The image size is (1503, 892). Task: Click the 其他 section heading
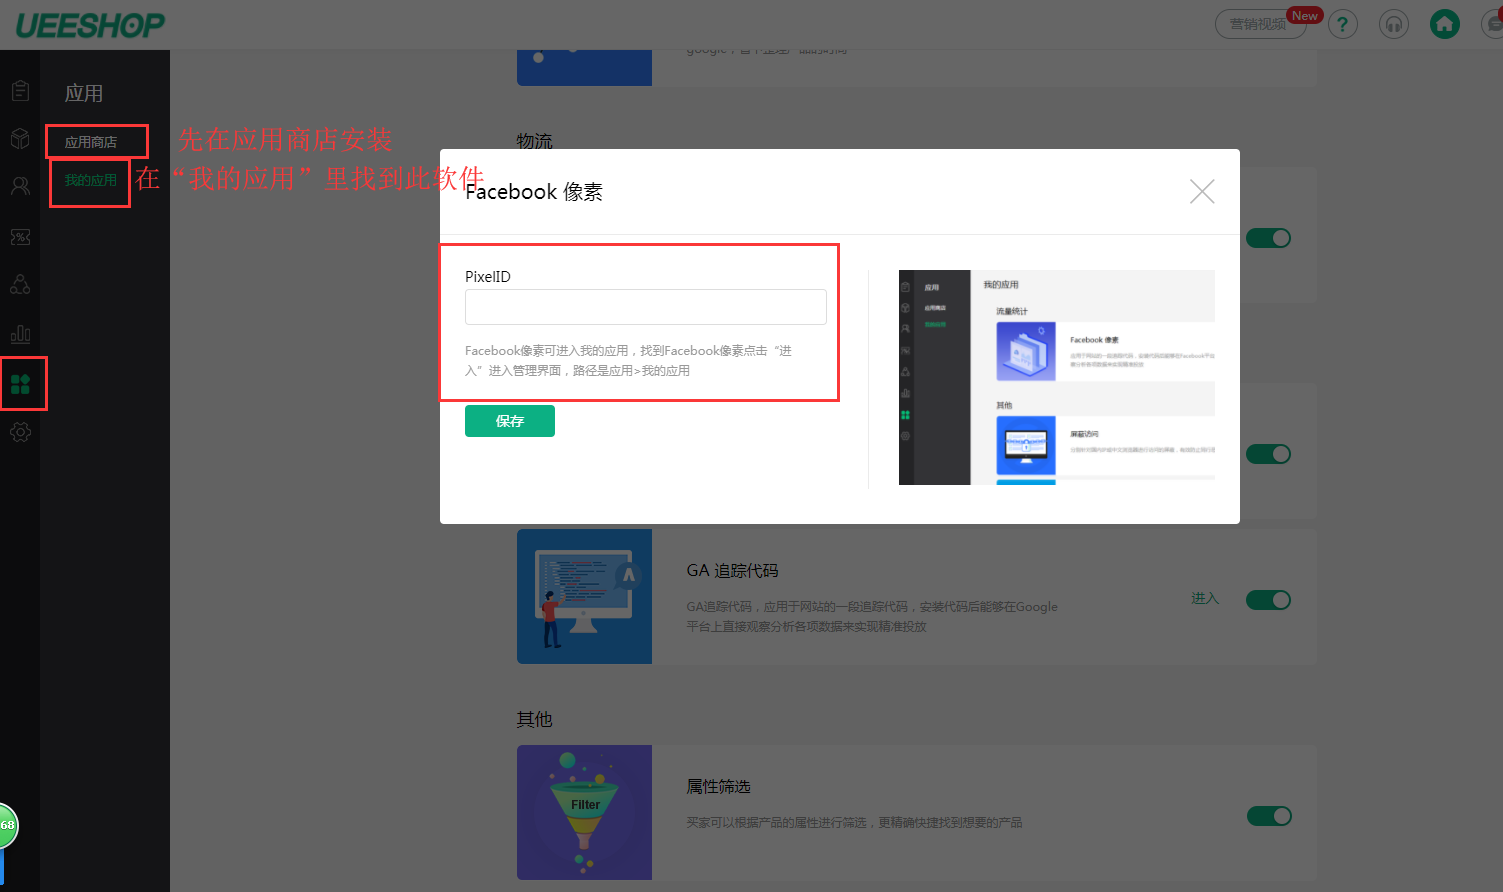[534, 719]
